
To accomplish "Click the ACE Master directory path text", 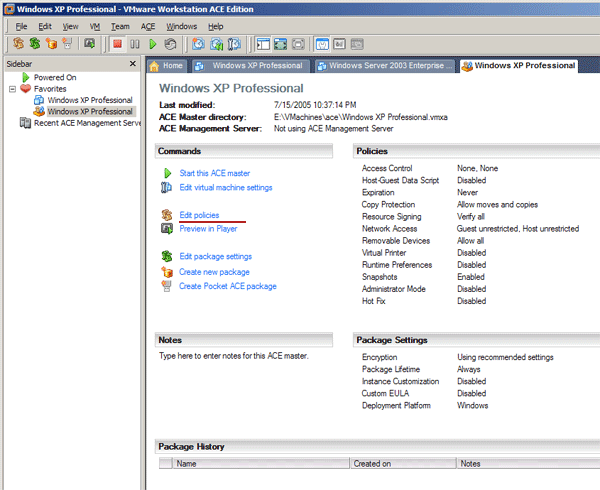I will click(x=360, y=117).
